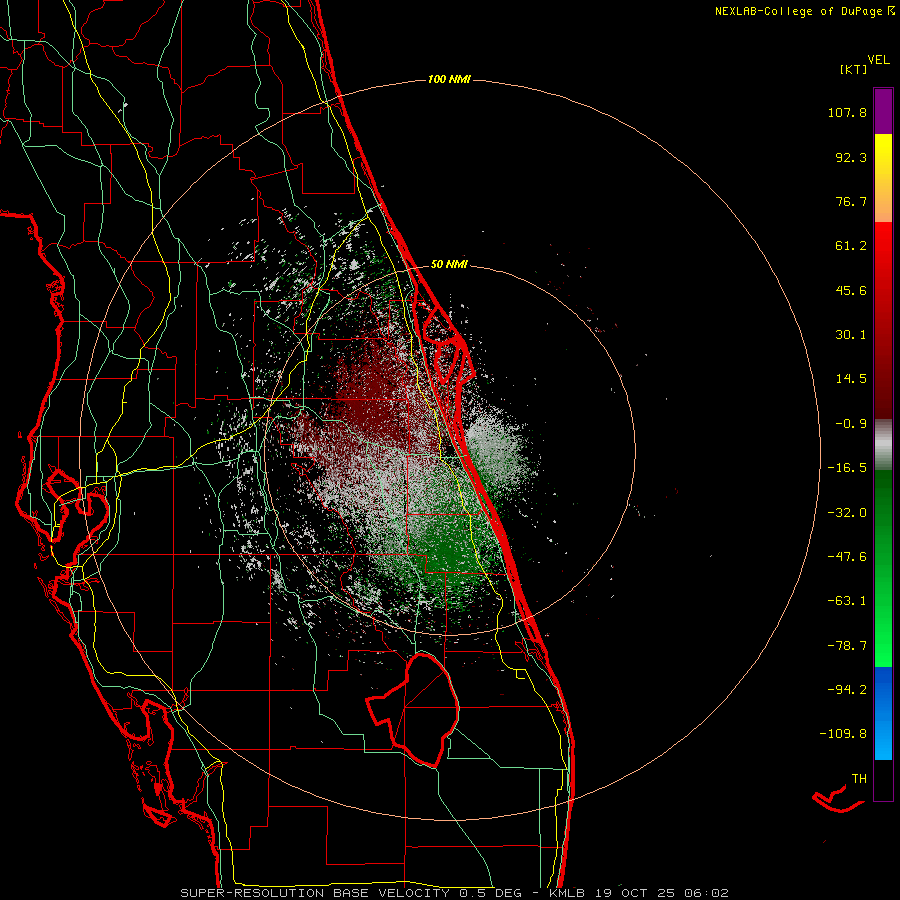Click the -94.2 legend value
900x900 pixels.
click(847, 690)
